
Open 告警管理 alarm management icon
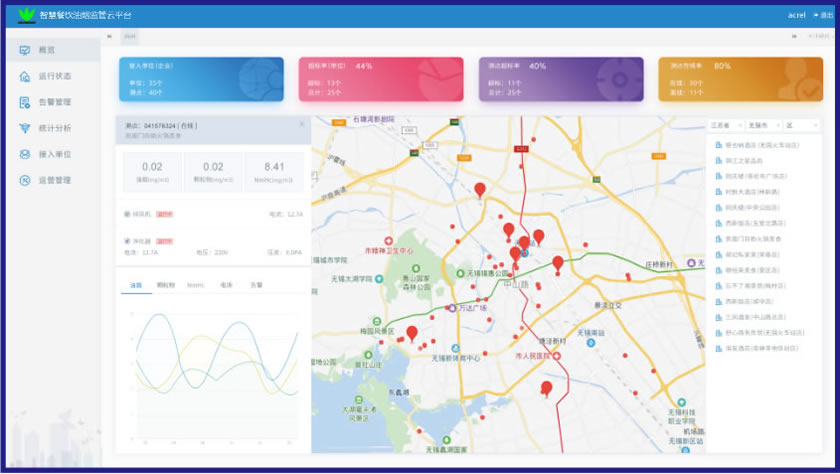tap(25, 102)
